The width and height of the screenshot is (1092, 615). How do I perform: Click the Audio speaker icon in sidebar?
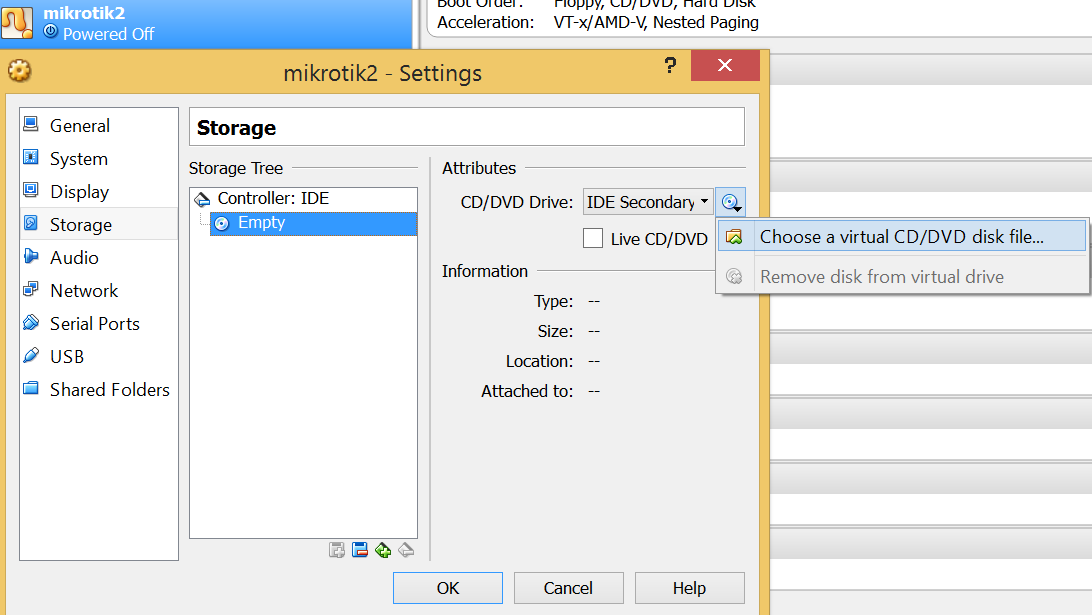[31, 256]
